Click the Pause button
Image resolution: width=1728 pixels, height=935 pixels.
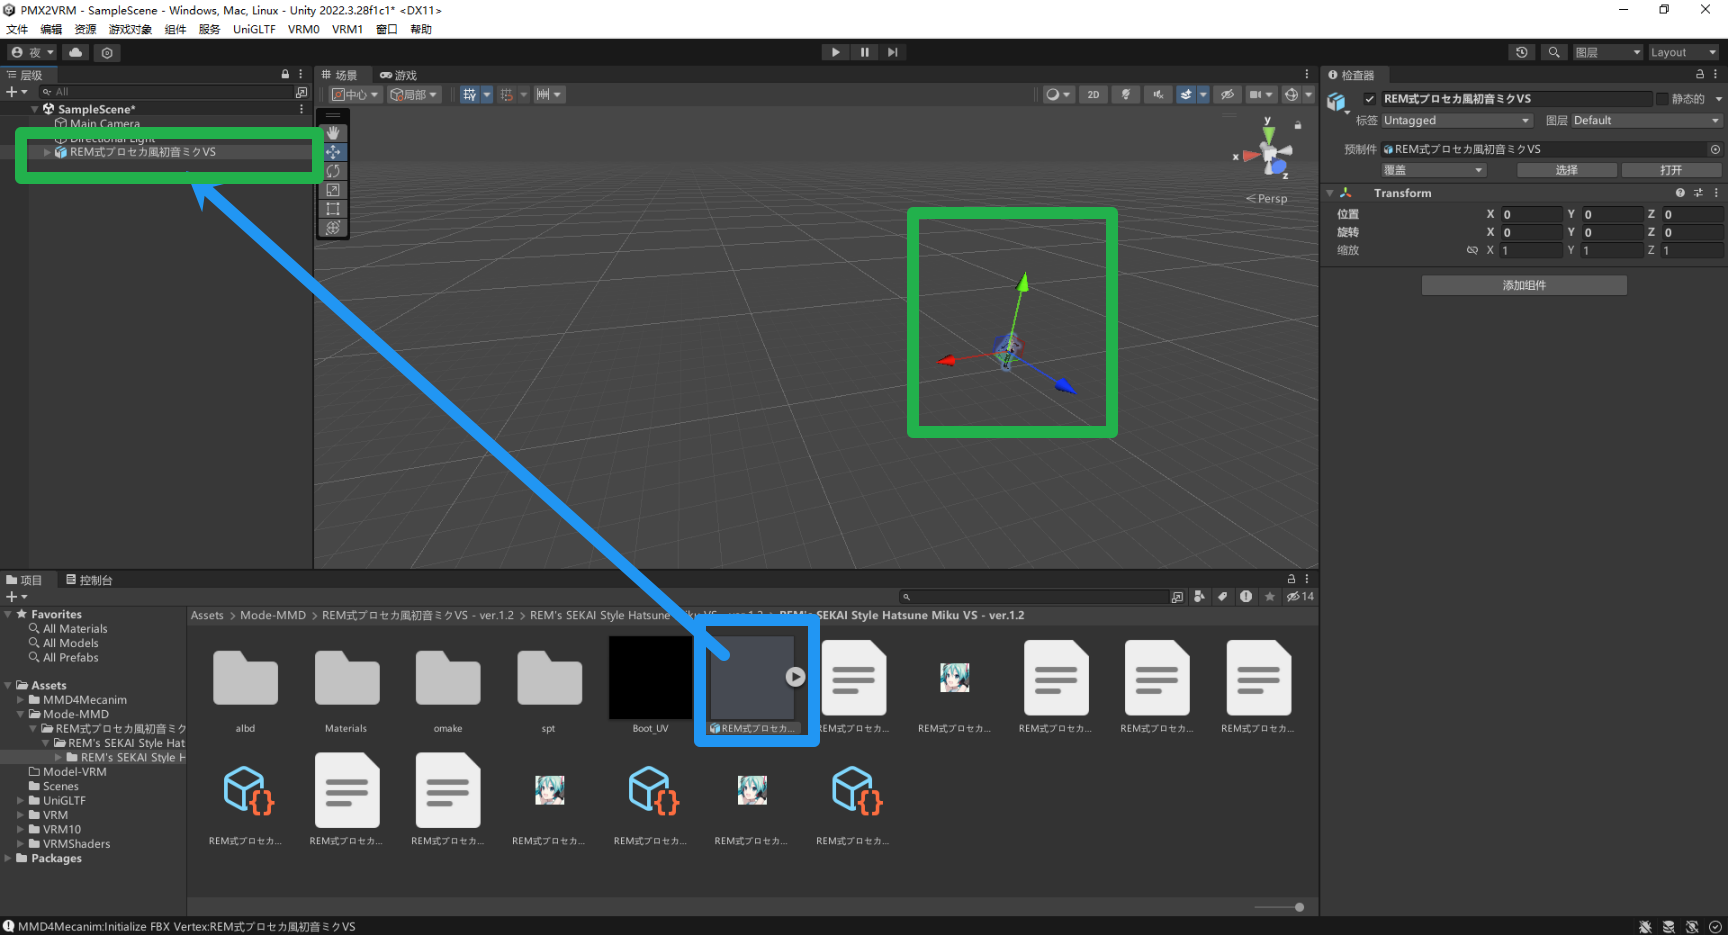click(x=864, y=52)
